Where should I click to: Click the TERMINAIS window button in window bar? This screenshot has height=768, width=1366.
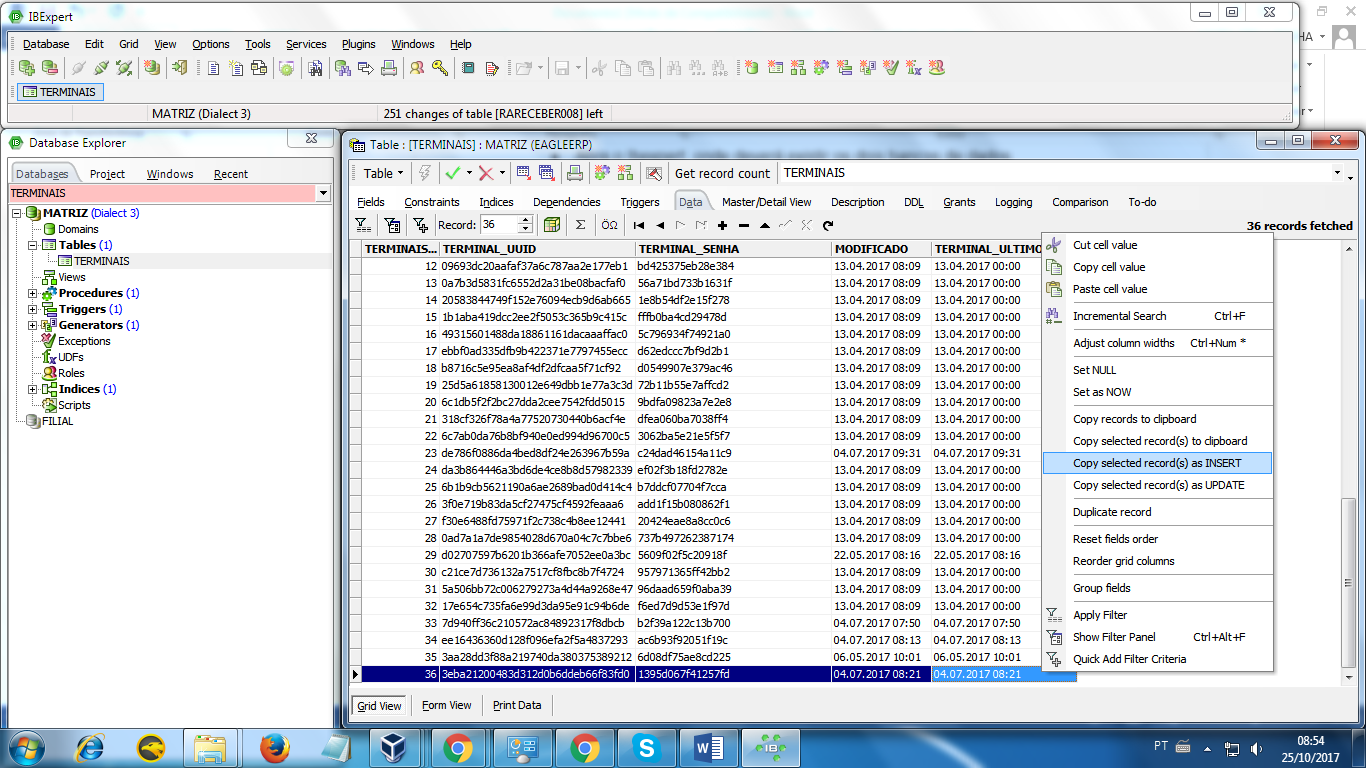pos(60,91)
